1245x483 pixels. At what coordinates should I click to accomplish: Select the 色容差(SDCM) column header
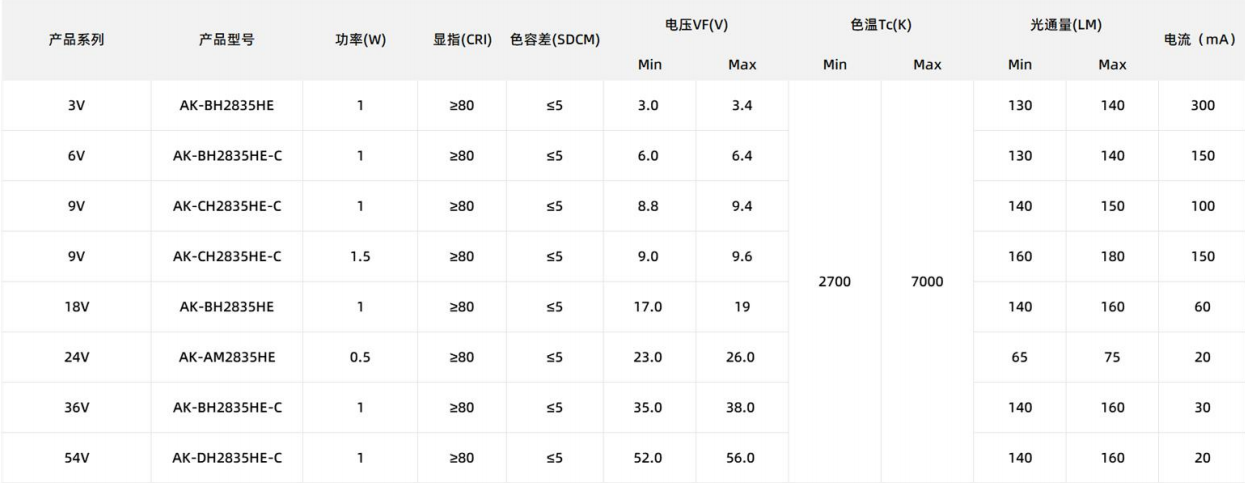pyautogui.click(x=553, y=41)
